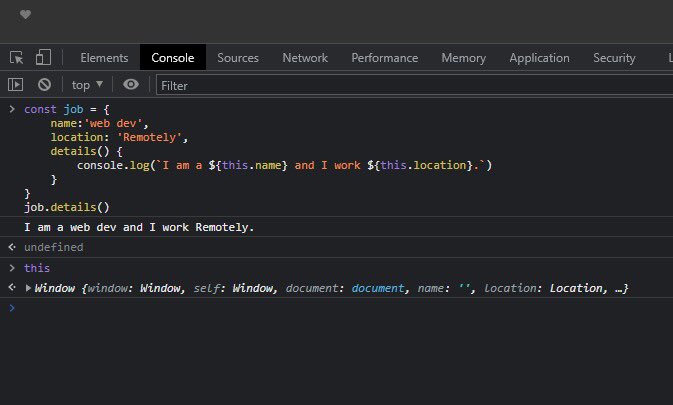Click the 'this' command entry

[37, 268]
